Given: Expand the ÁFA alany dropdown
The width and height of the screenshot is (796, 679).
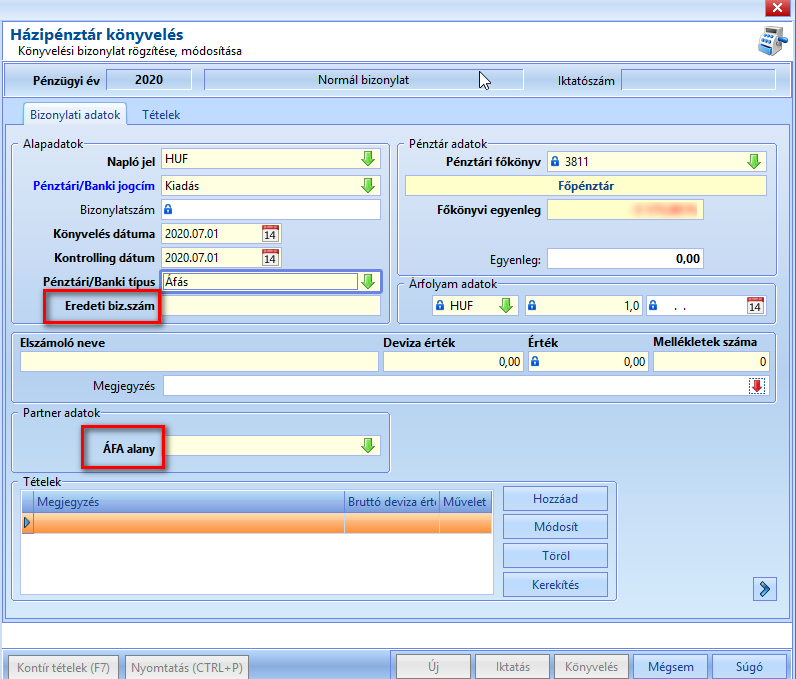Looking at the screenshot, I should [x=368, y=446].
